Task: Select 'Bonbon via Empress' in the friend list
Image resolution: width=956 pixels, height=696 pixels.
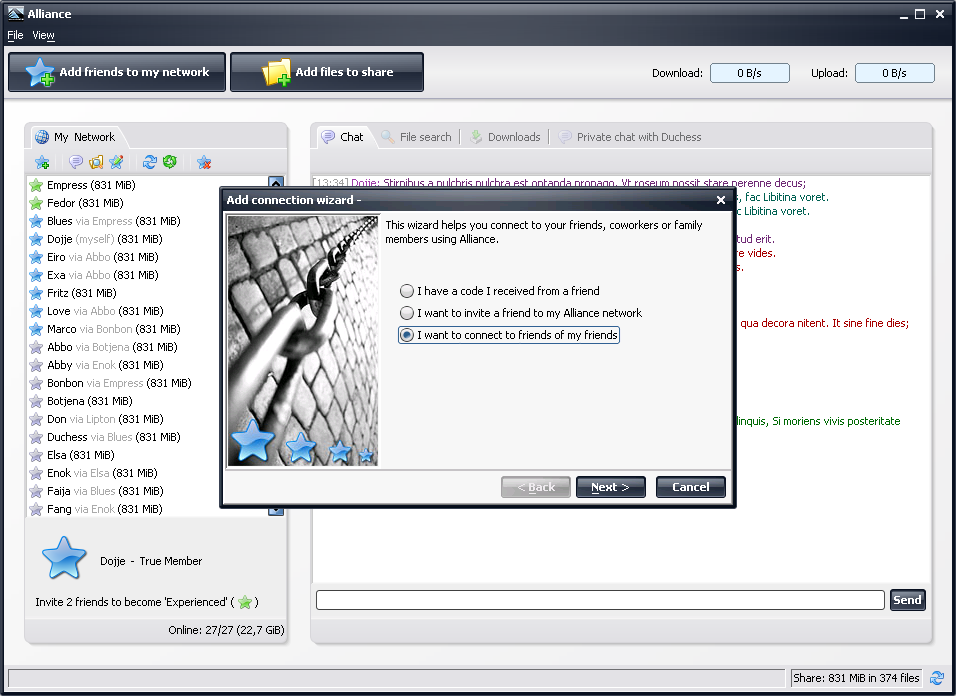Action: pos(119,383)
